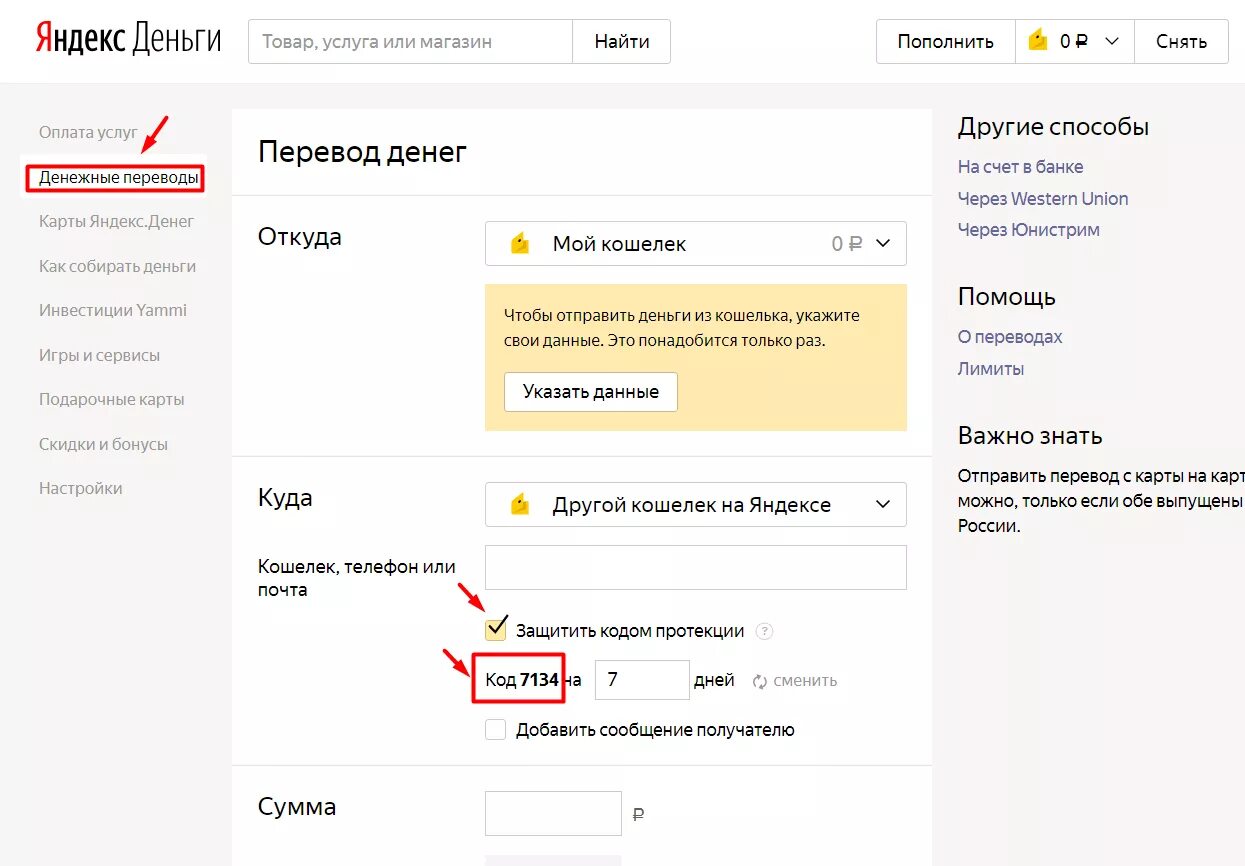The height and width of the screenshot is (866, 1245).
Task: Go to Как собирать деньги section
Action: coord(117,266)
